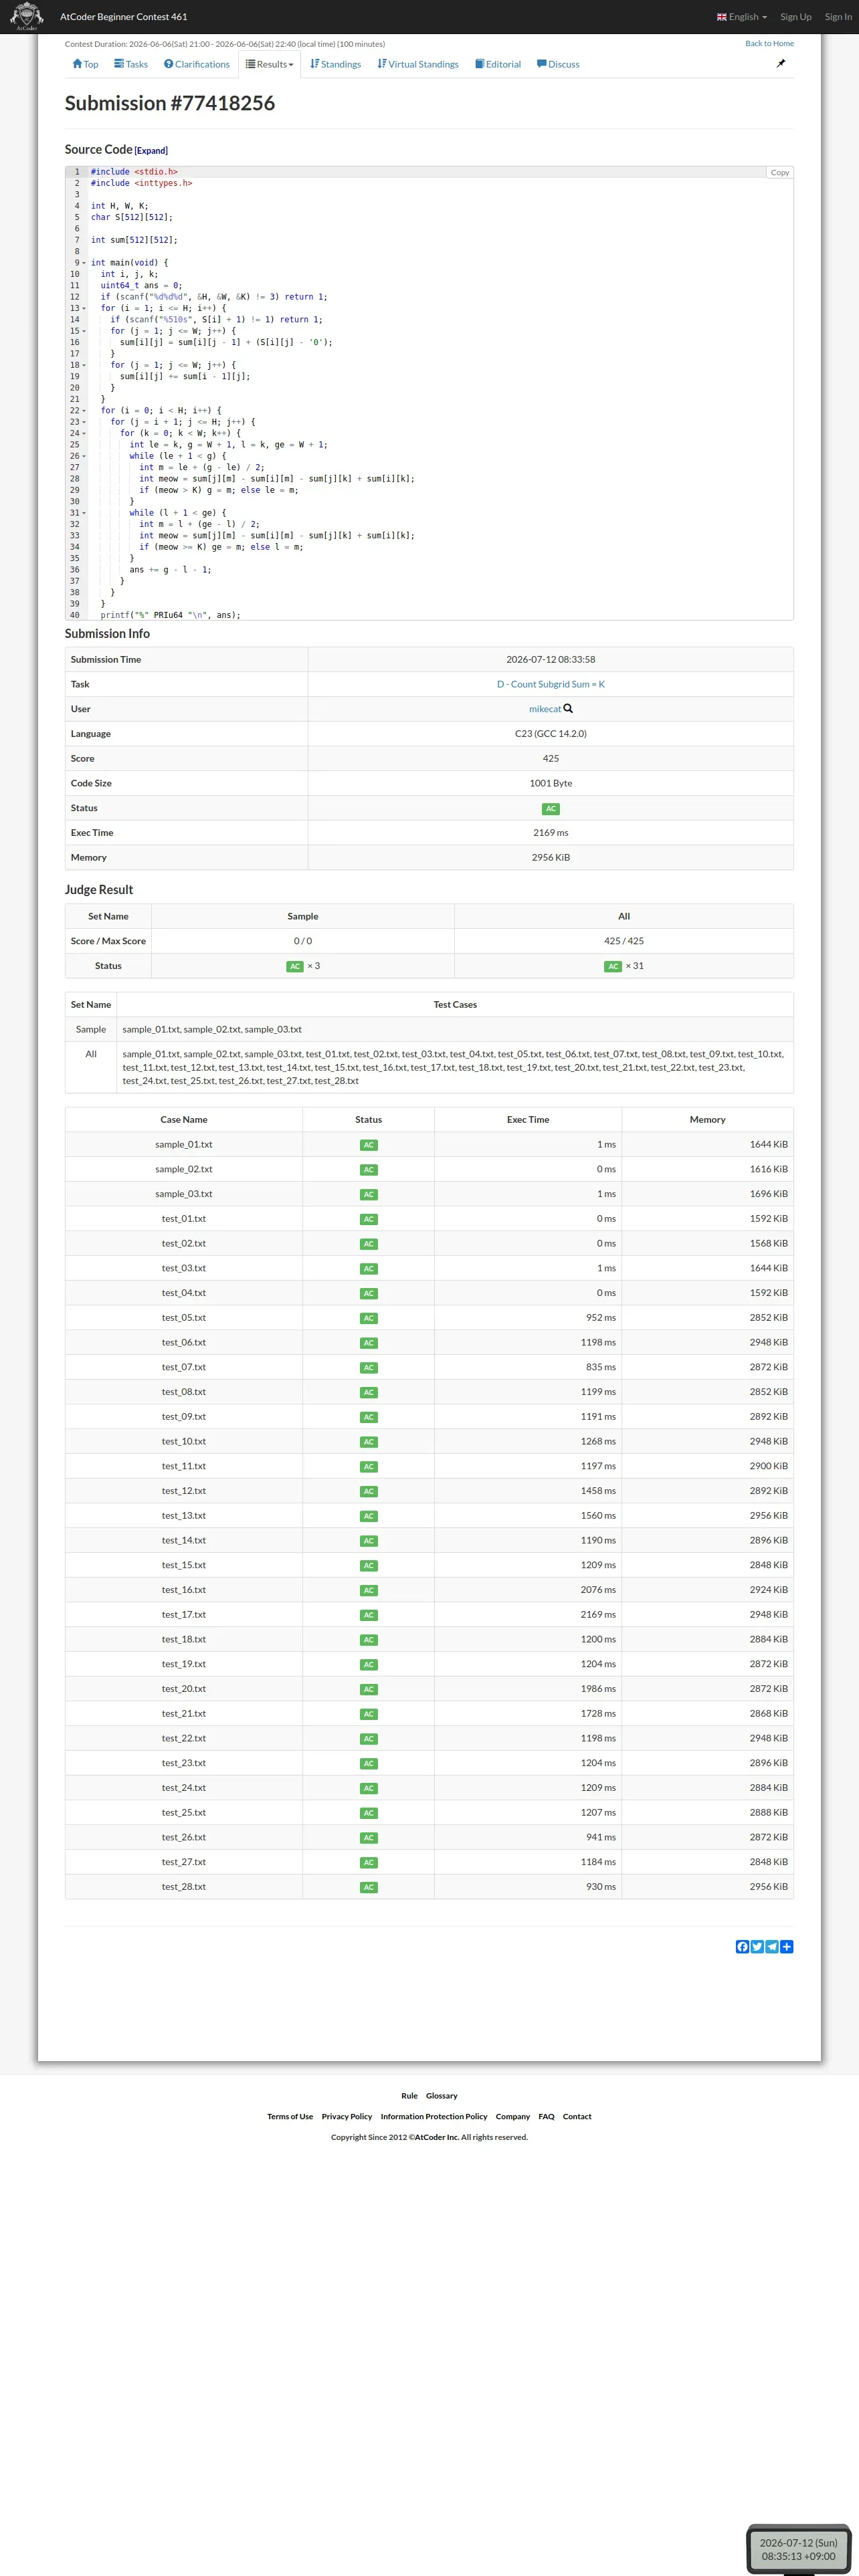Open the Contact footer link
The height and width of the screenshot is (2576, 859).
[x=577, y=2116]
